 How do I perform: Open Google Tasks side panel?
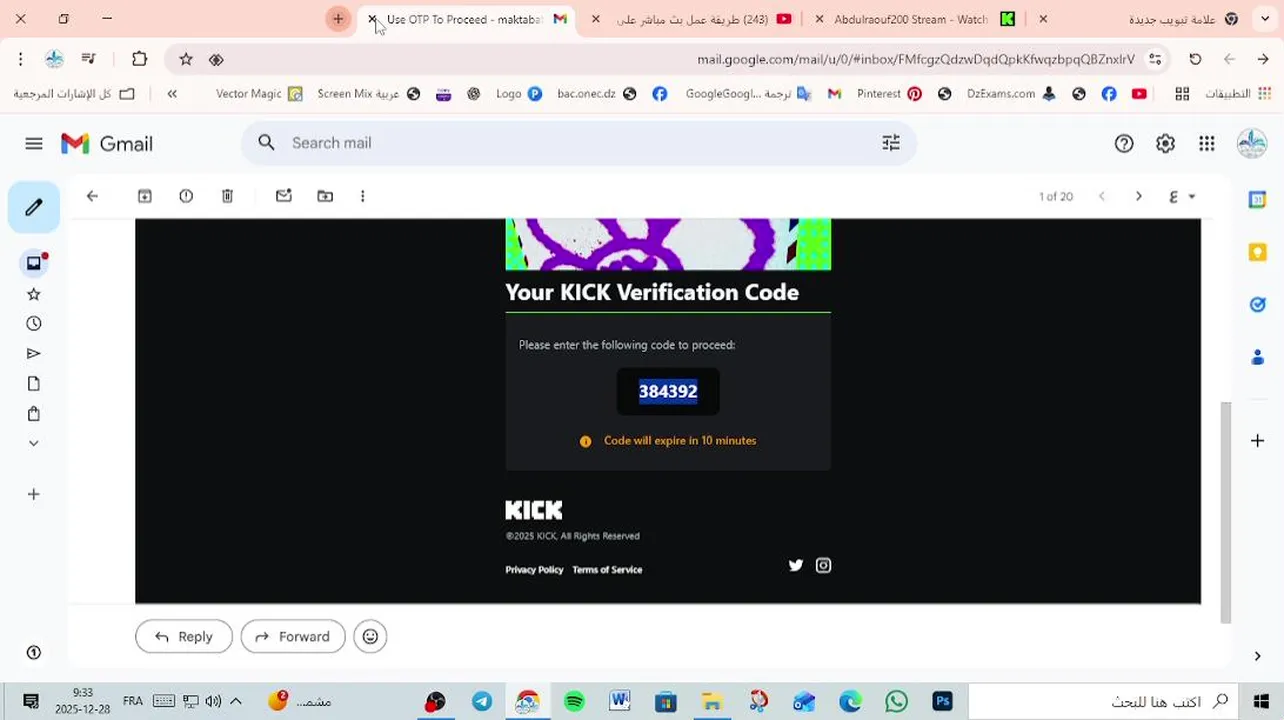coord(1258,304)
